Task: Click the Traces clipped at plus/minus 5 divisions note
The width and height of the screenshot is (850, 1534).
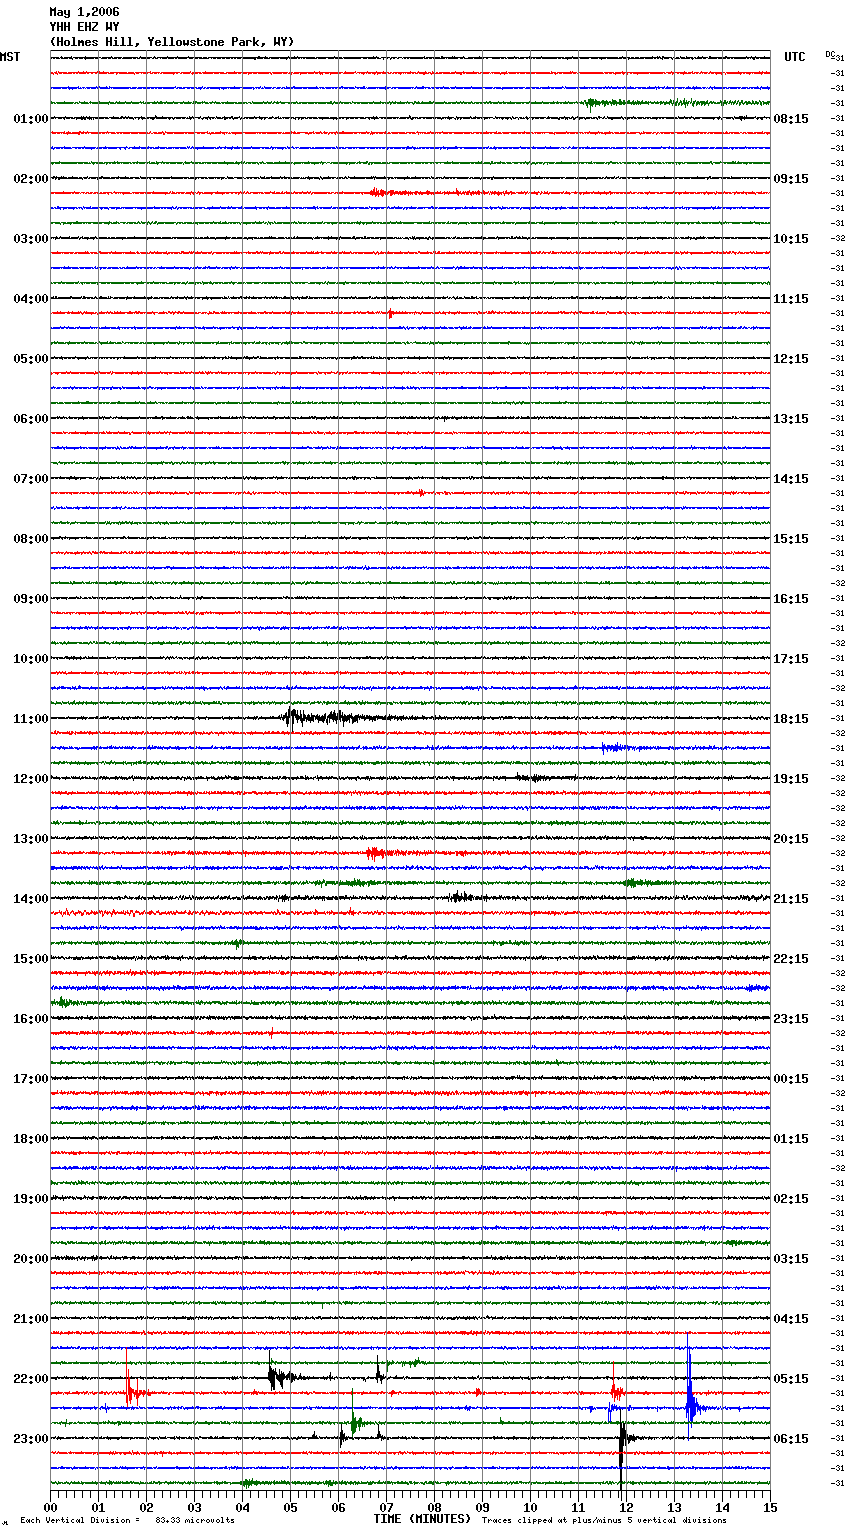Action: tap(604, 1520)
